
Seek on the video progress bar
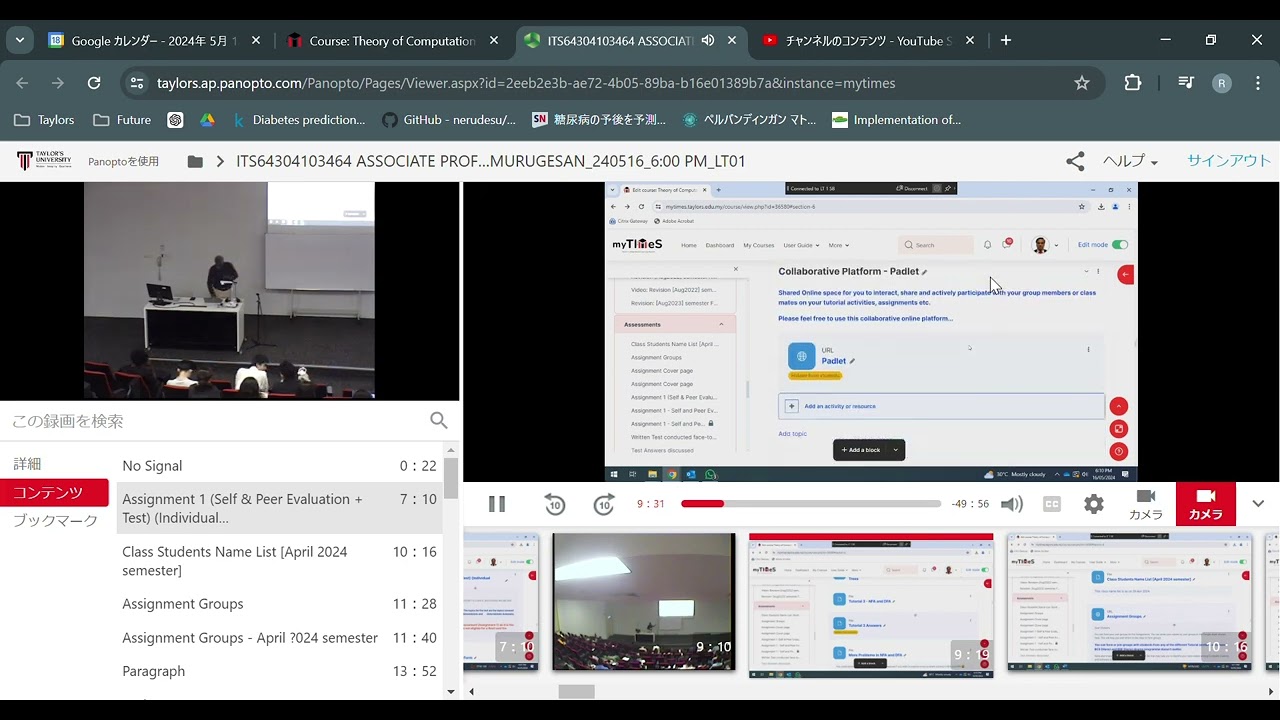click(x=811, y=504)
